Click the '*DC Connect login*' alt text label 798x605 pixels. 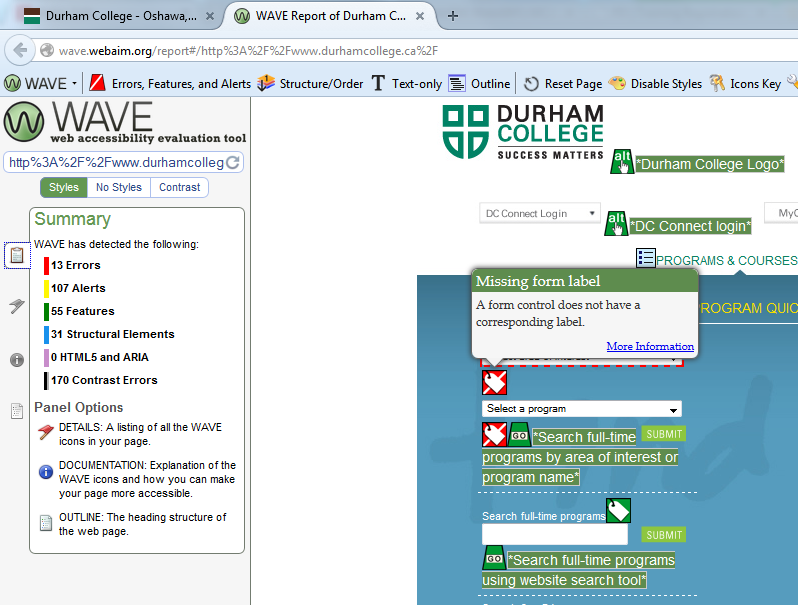click(x=690, y=226)
